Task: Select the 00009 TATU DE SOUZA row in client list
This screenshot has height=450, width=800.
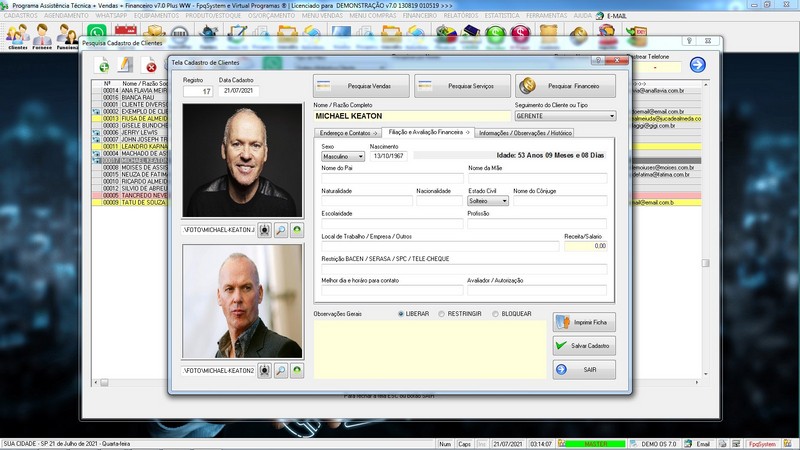Action: coord(131,203)
